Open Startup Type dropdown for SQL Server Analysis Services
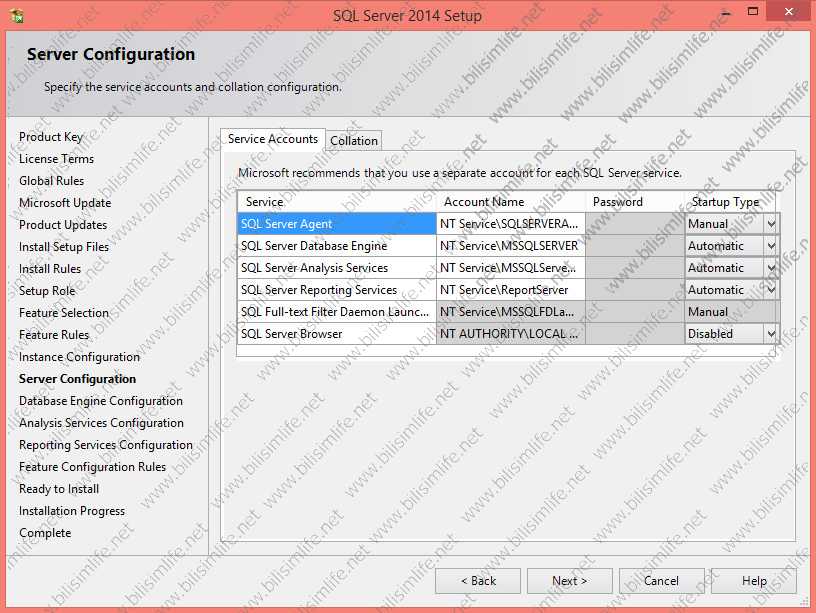The width and height of the screenshot is (816, 613). pos(771,268)
